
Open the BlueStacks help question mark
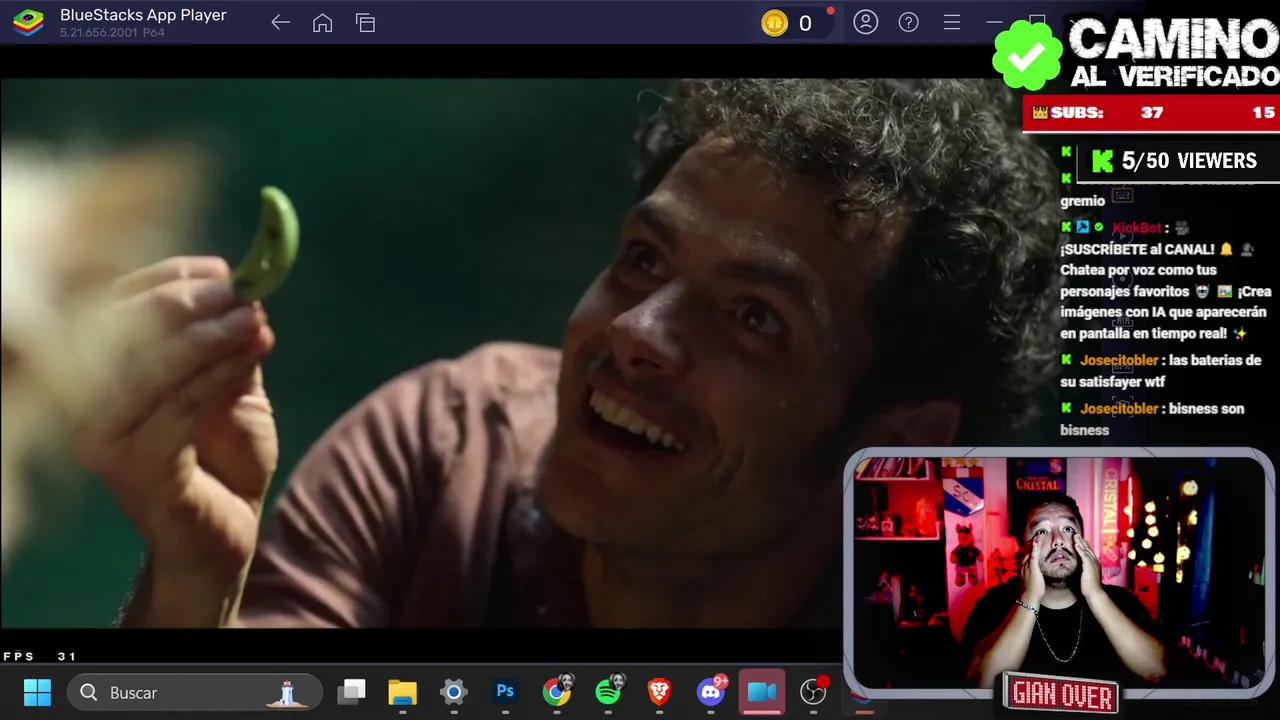[x=908, y=22]
